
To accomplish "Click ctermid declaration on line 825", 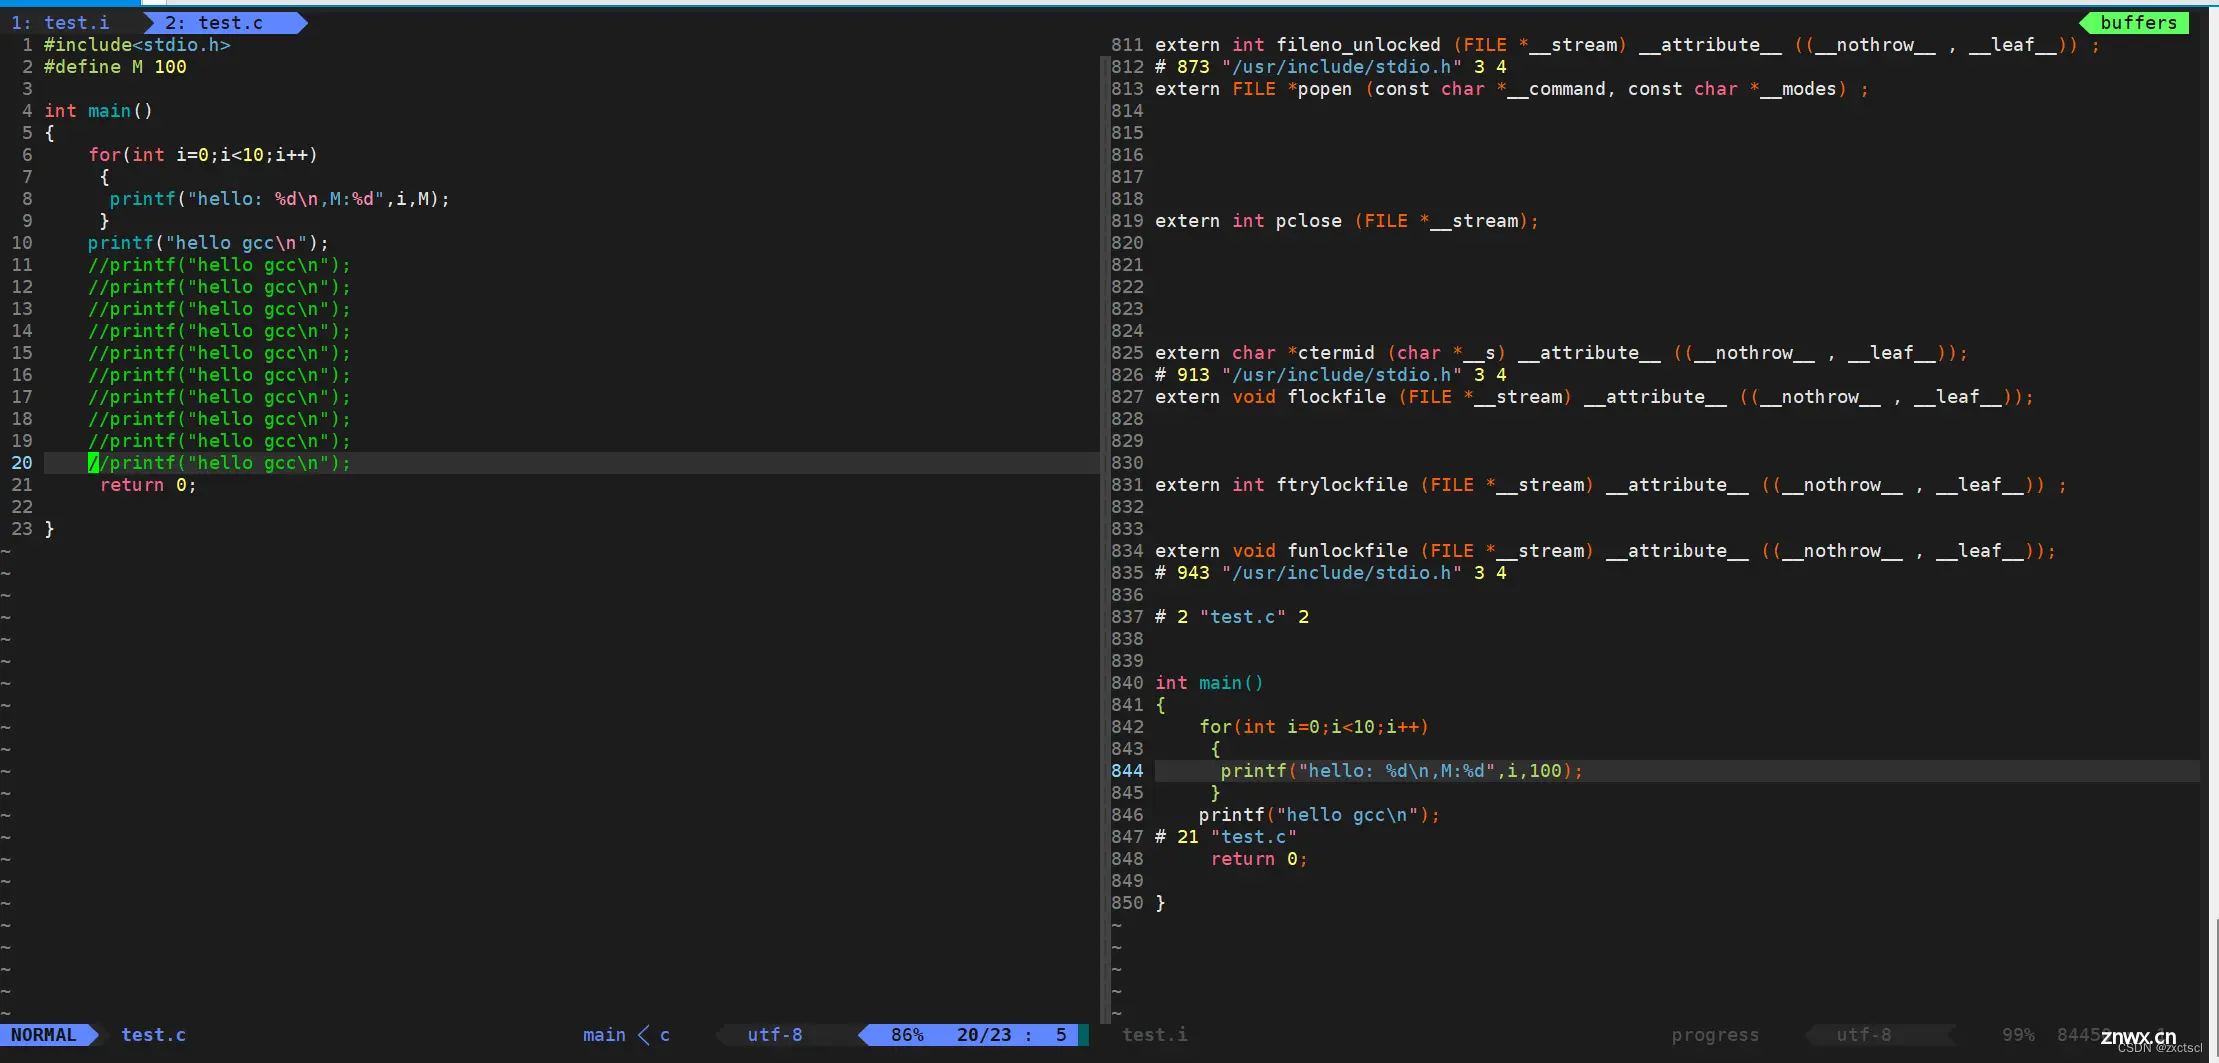I will pos(1561,353).
